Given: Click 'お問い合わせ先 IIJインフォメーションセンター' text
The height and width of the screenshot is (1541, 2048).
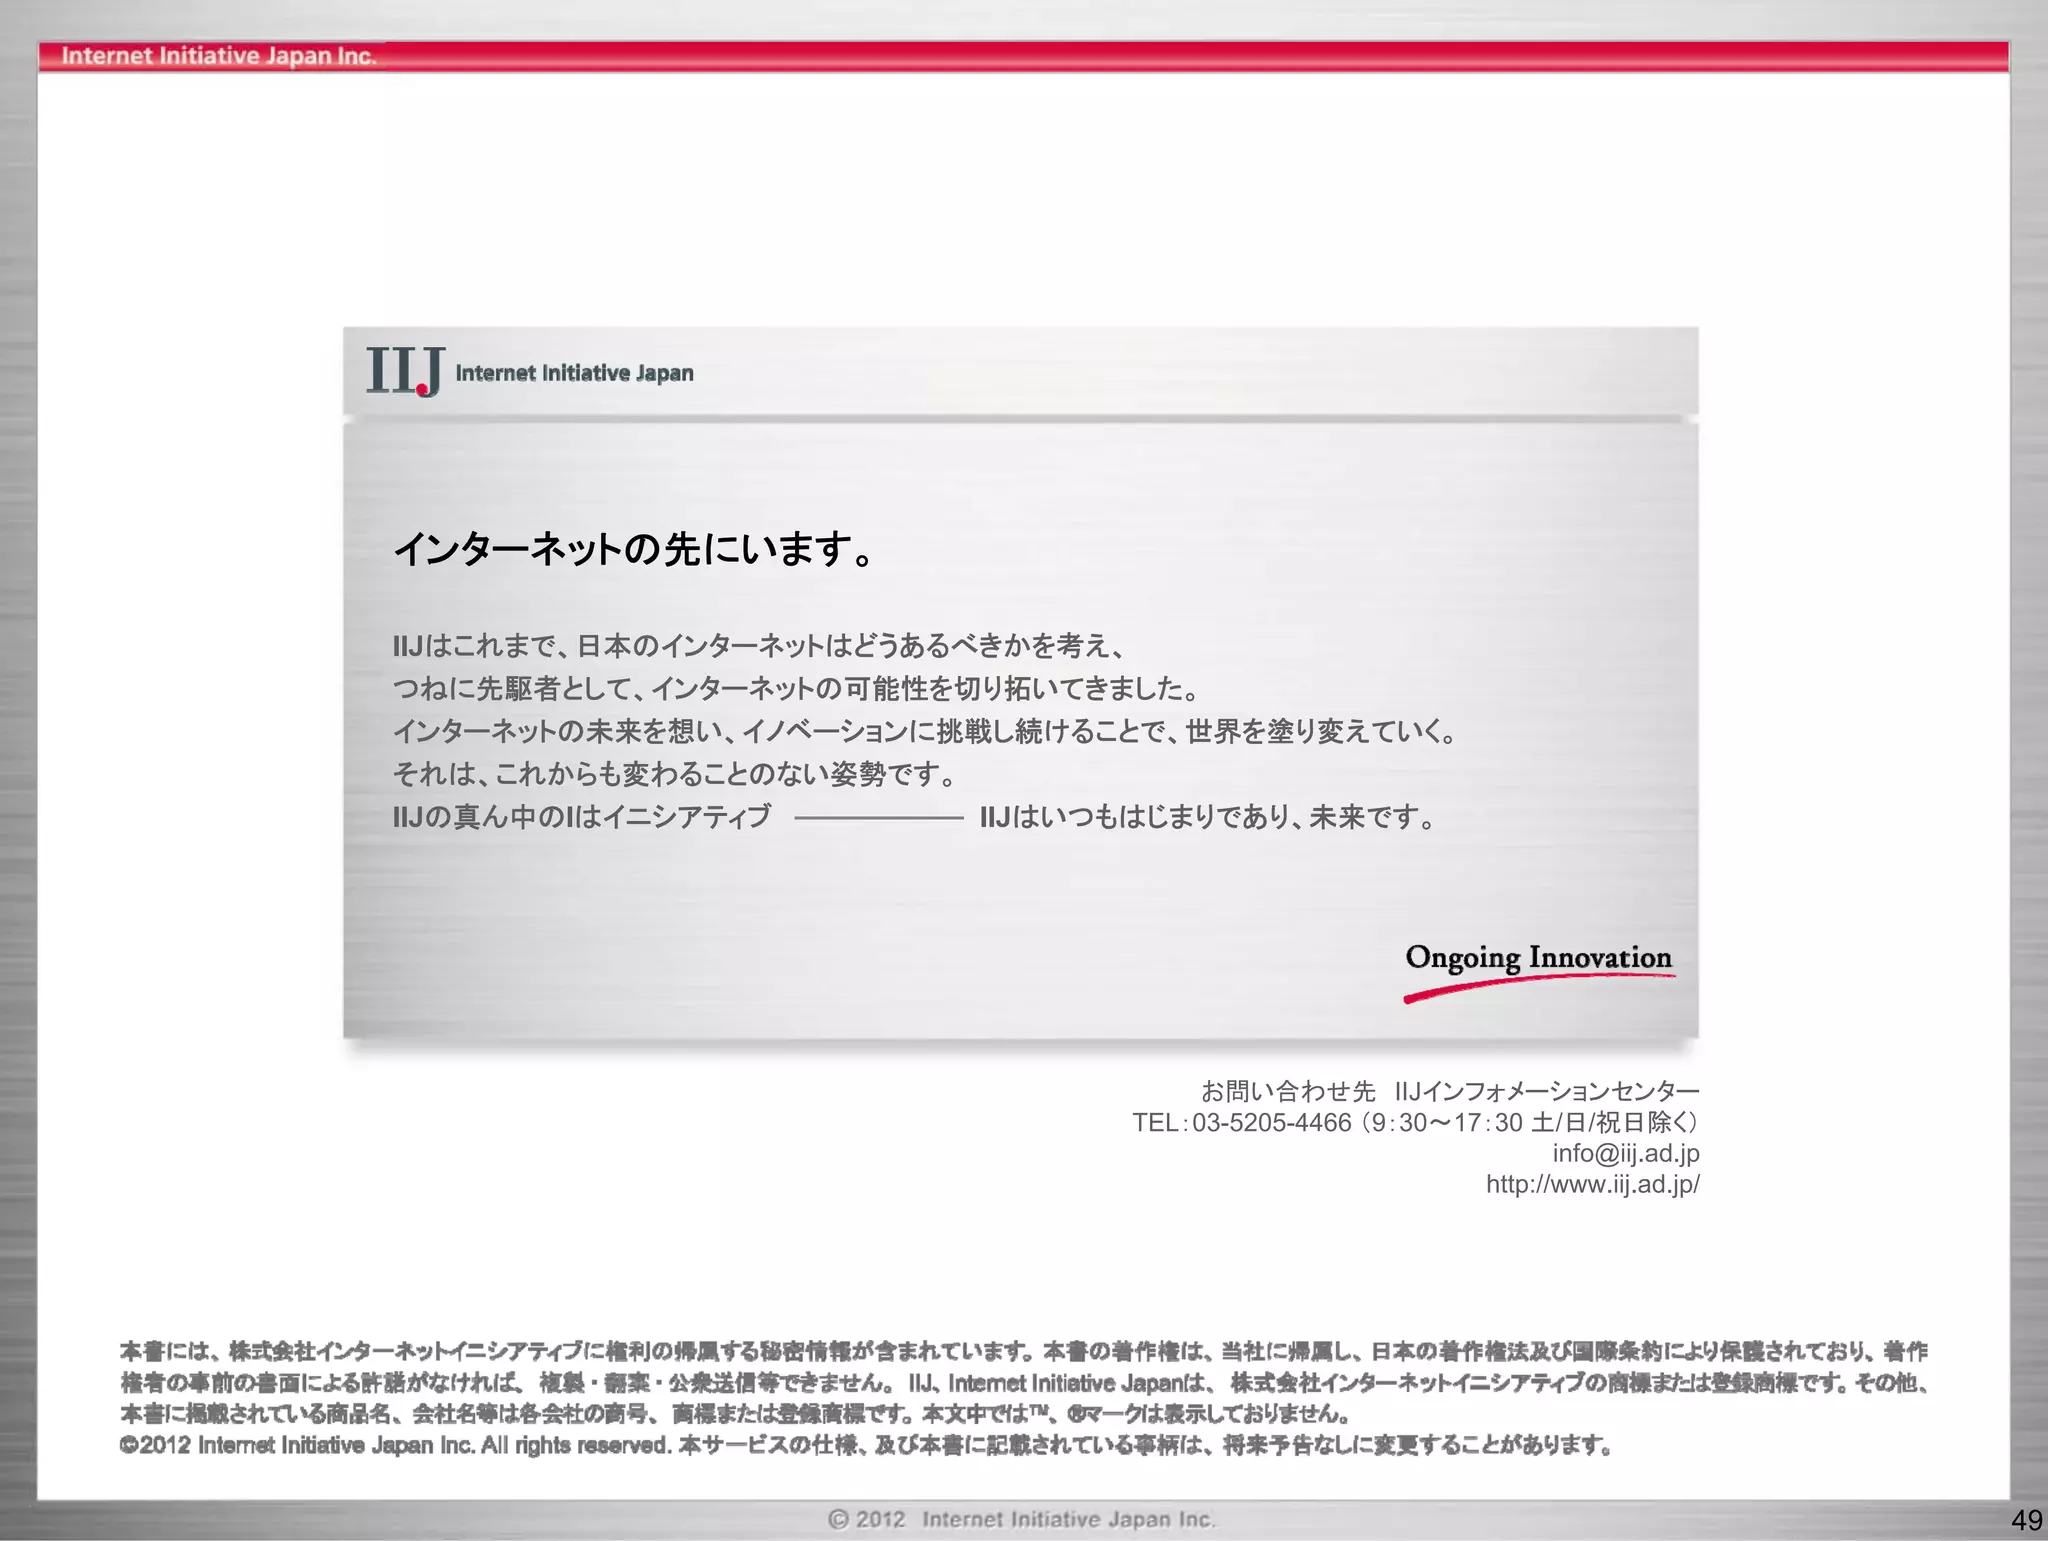Looking at the screenshot, I should pos(1450,1091).
